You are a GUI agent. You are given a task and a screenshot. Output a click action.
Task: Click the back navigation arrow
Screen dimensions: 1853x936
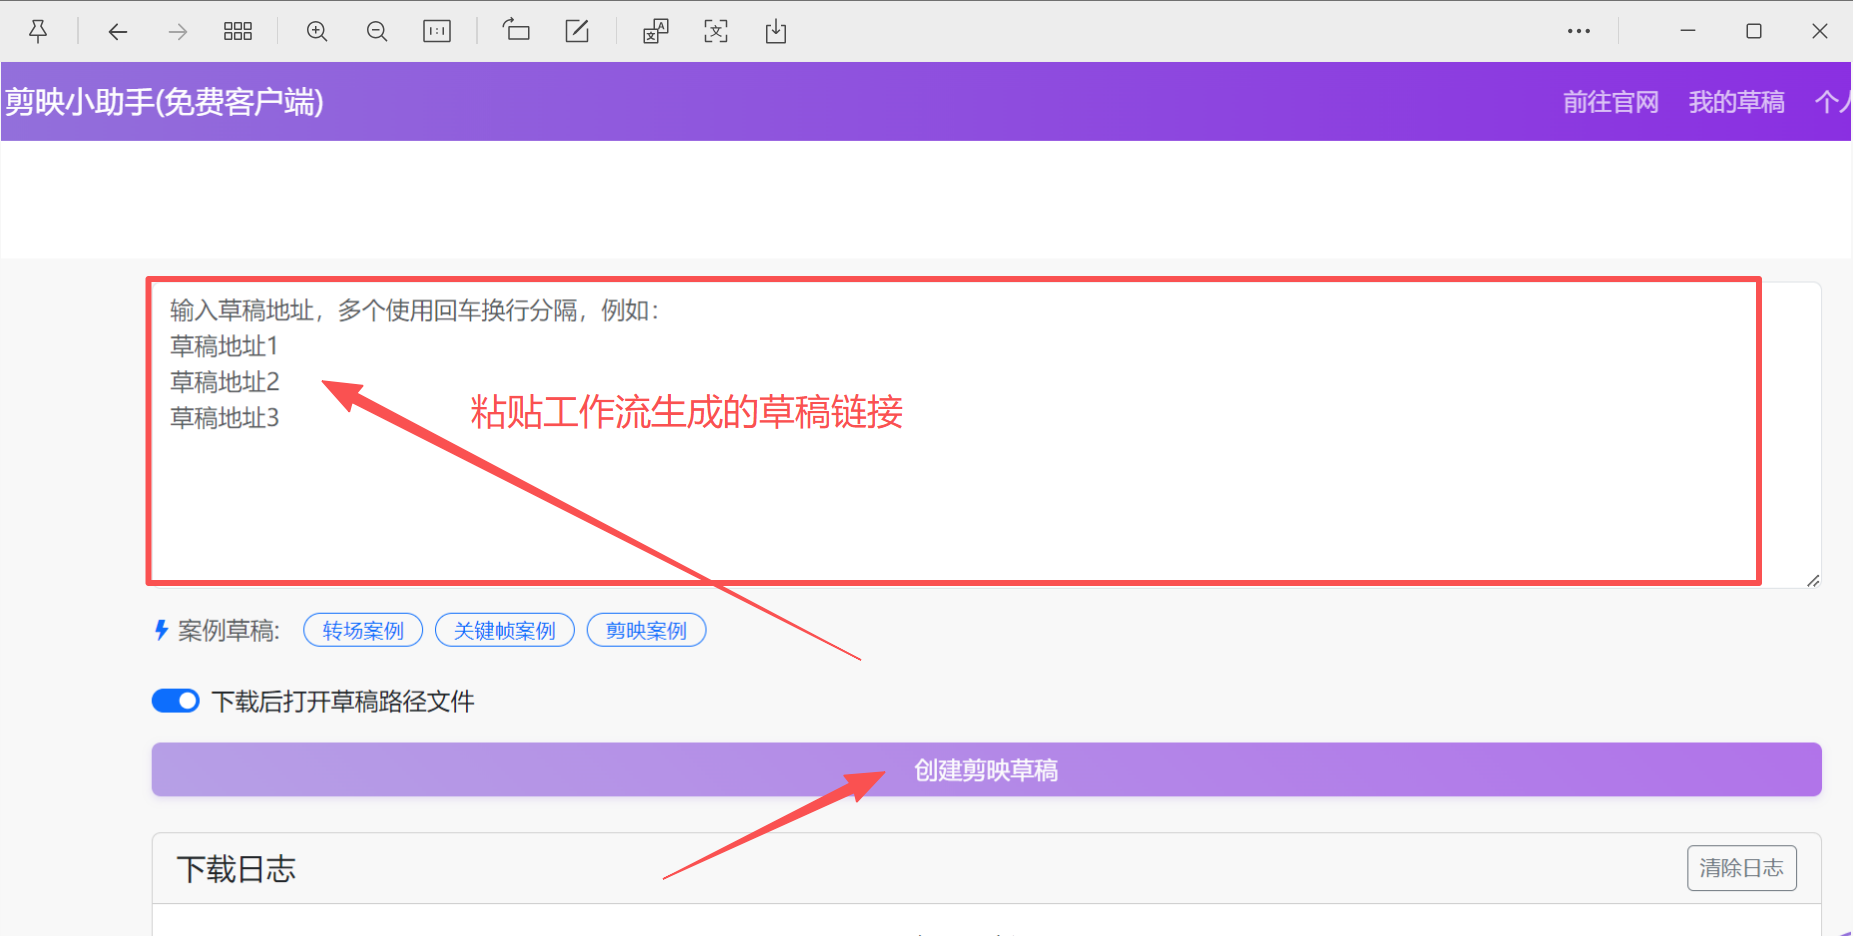click(x=118, y=31)
